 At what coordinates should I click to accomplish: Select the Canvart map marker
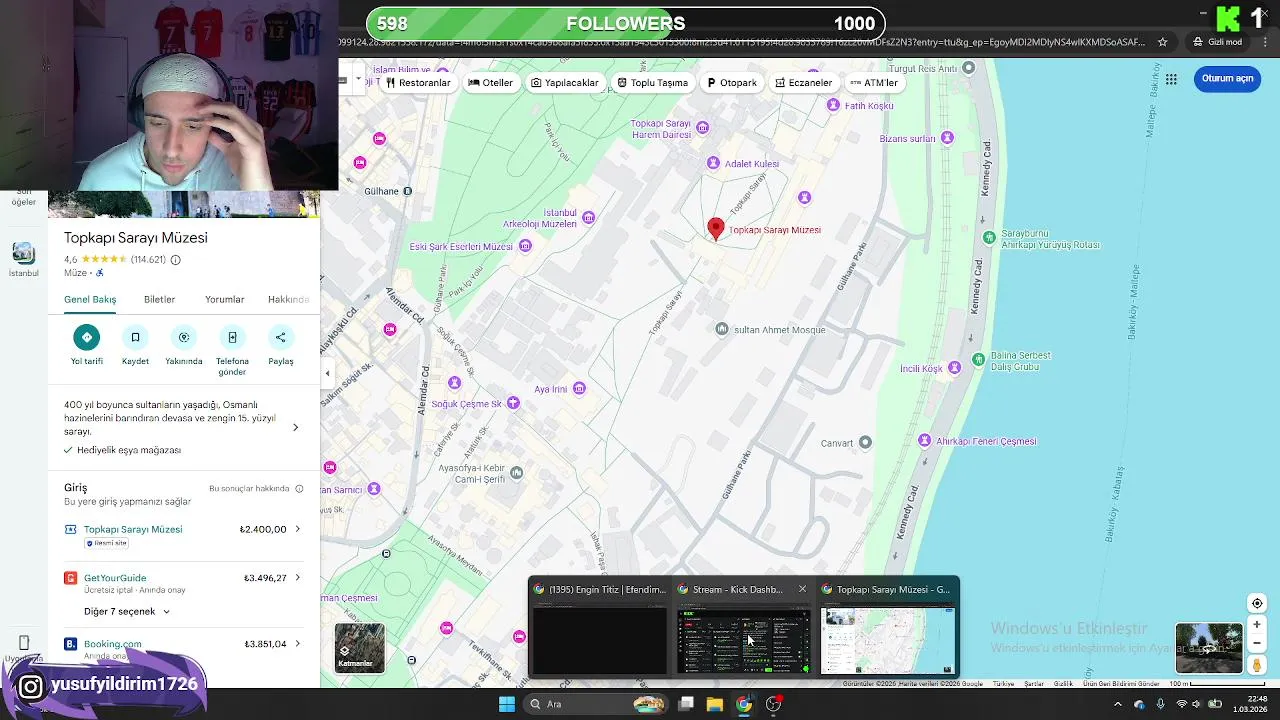865,442
